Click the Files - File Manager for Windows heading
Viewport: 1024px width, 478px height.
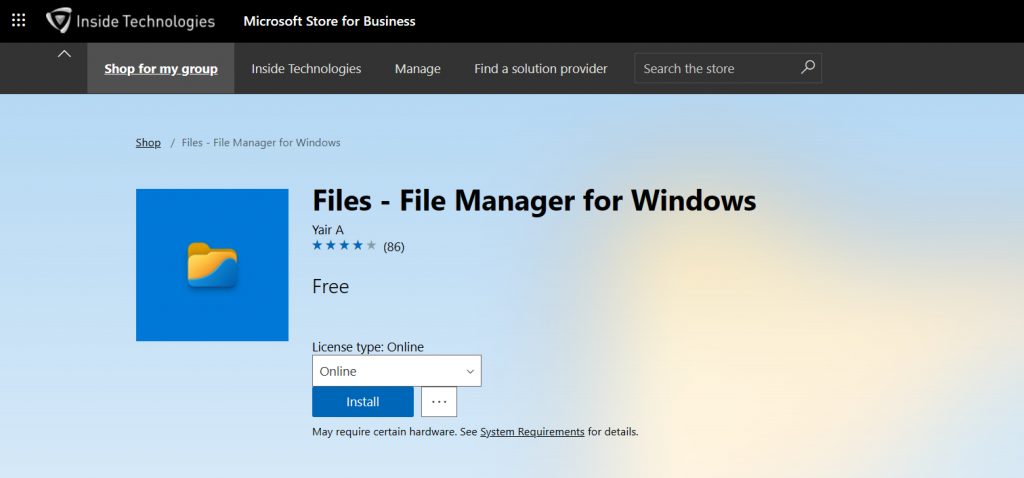coord(534,200)
